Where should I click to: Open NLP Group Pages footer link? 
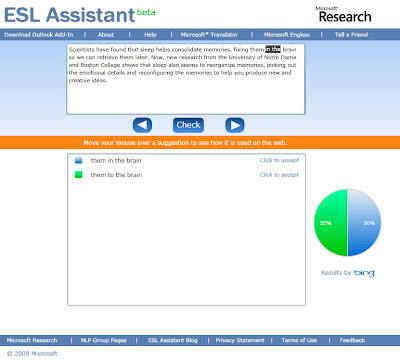pos(104,340)
